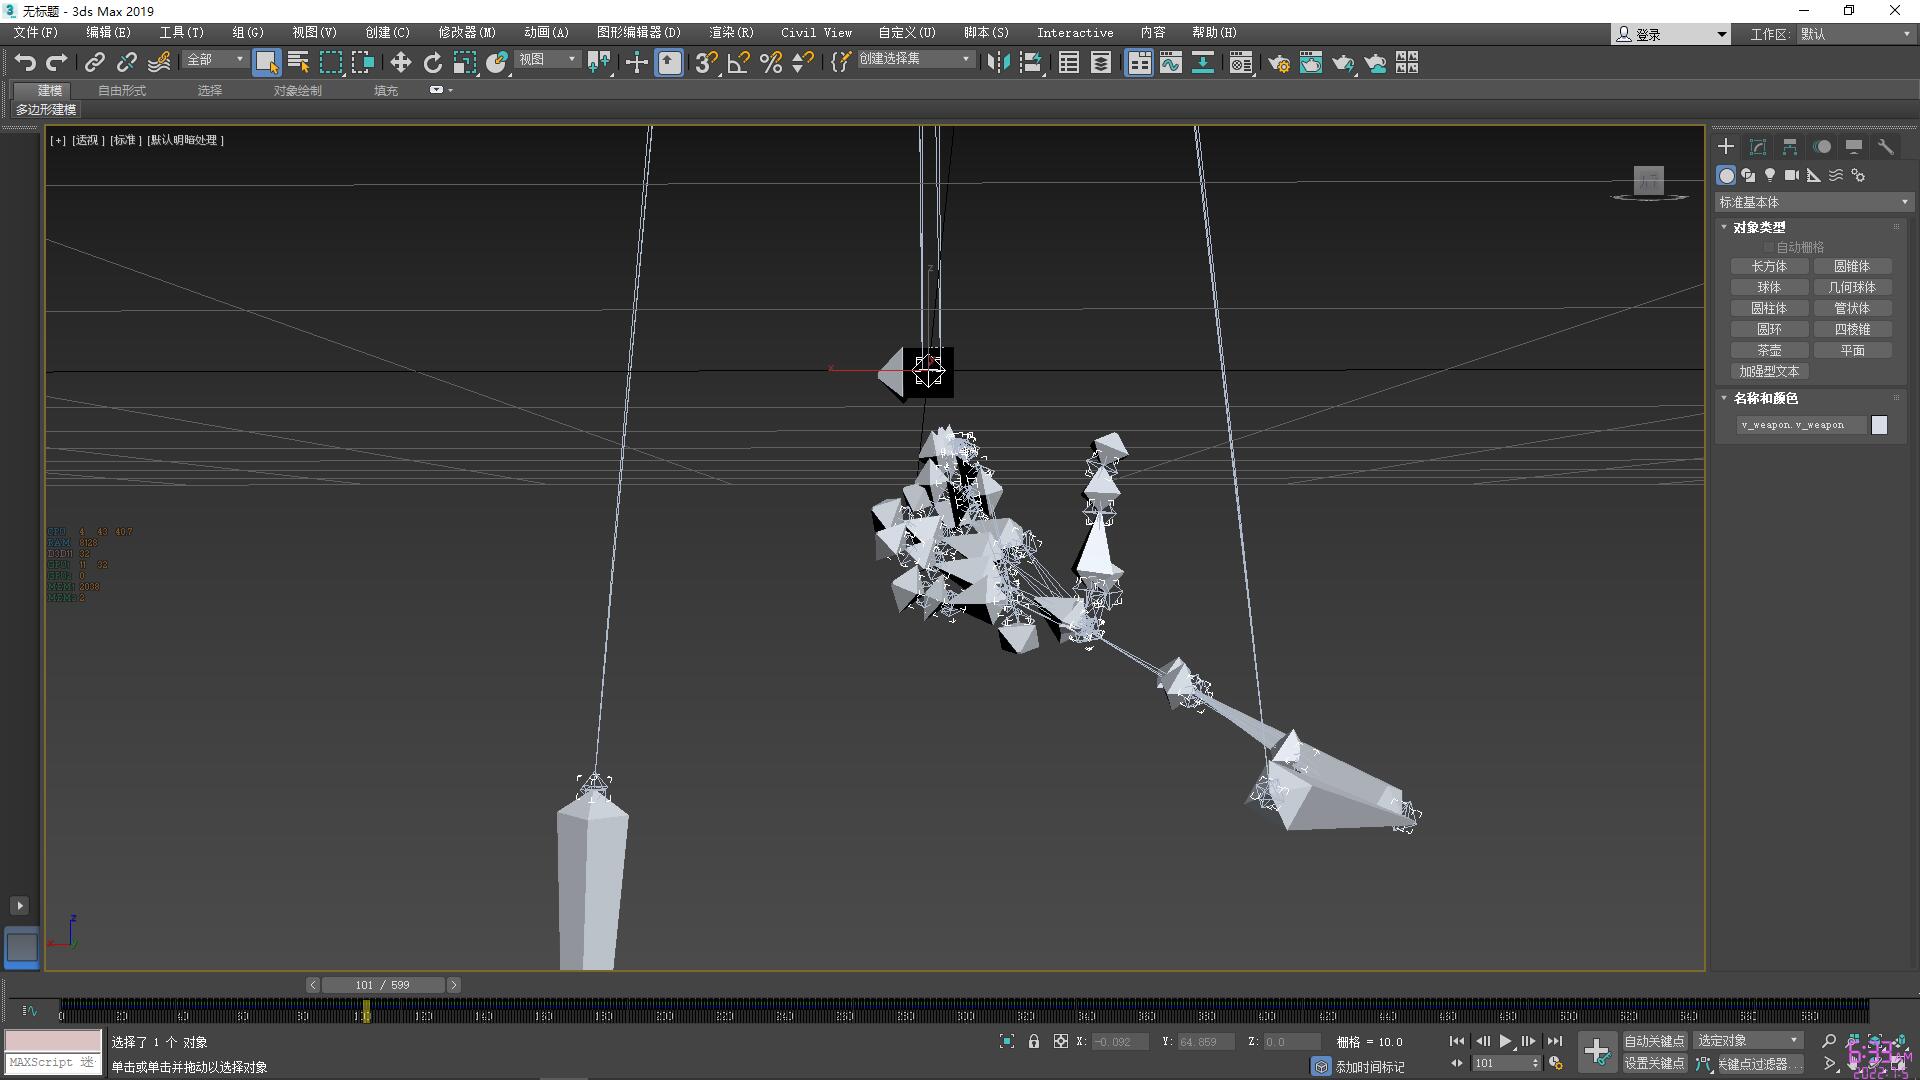Activate the Select Object tool

tap(266, 63)
